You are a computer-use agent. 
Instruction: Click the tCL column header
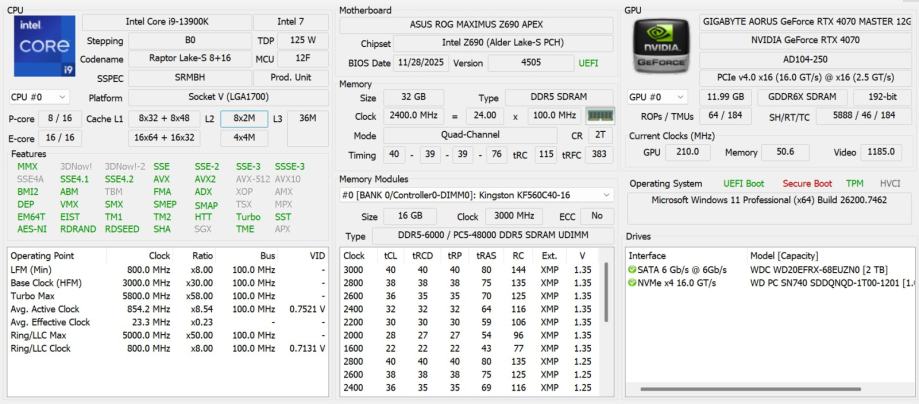click(390, 256)
